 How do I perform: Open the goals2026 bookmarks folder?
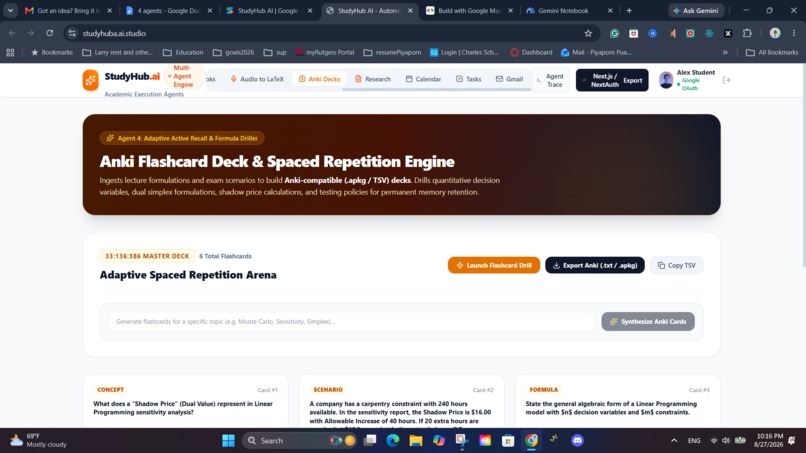click(x=233, y=52)
